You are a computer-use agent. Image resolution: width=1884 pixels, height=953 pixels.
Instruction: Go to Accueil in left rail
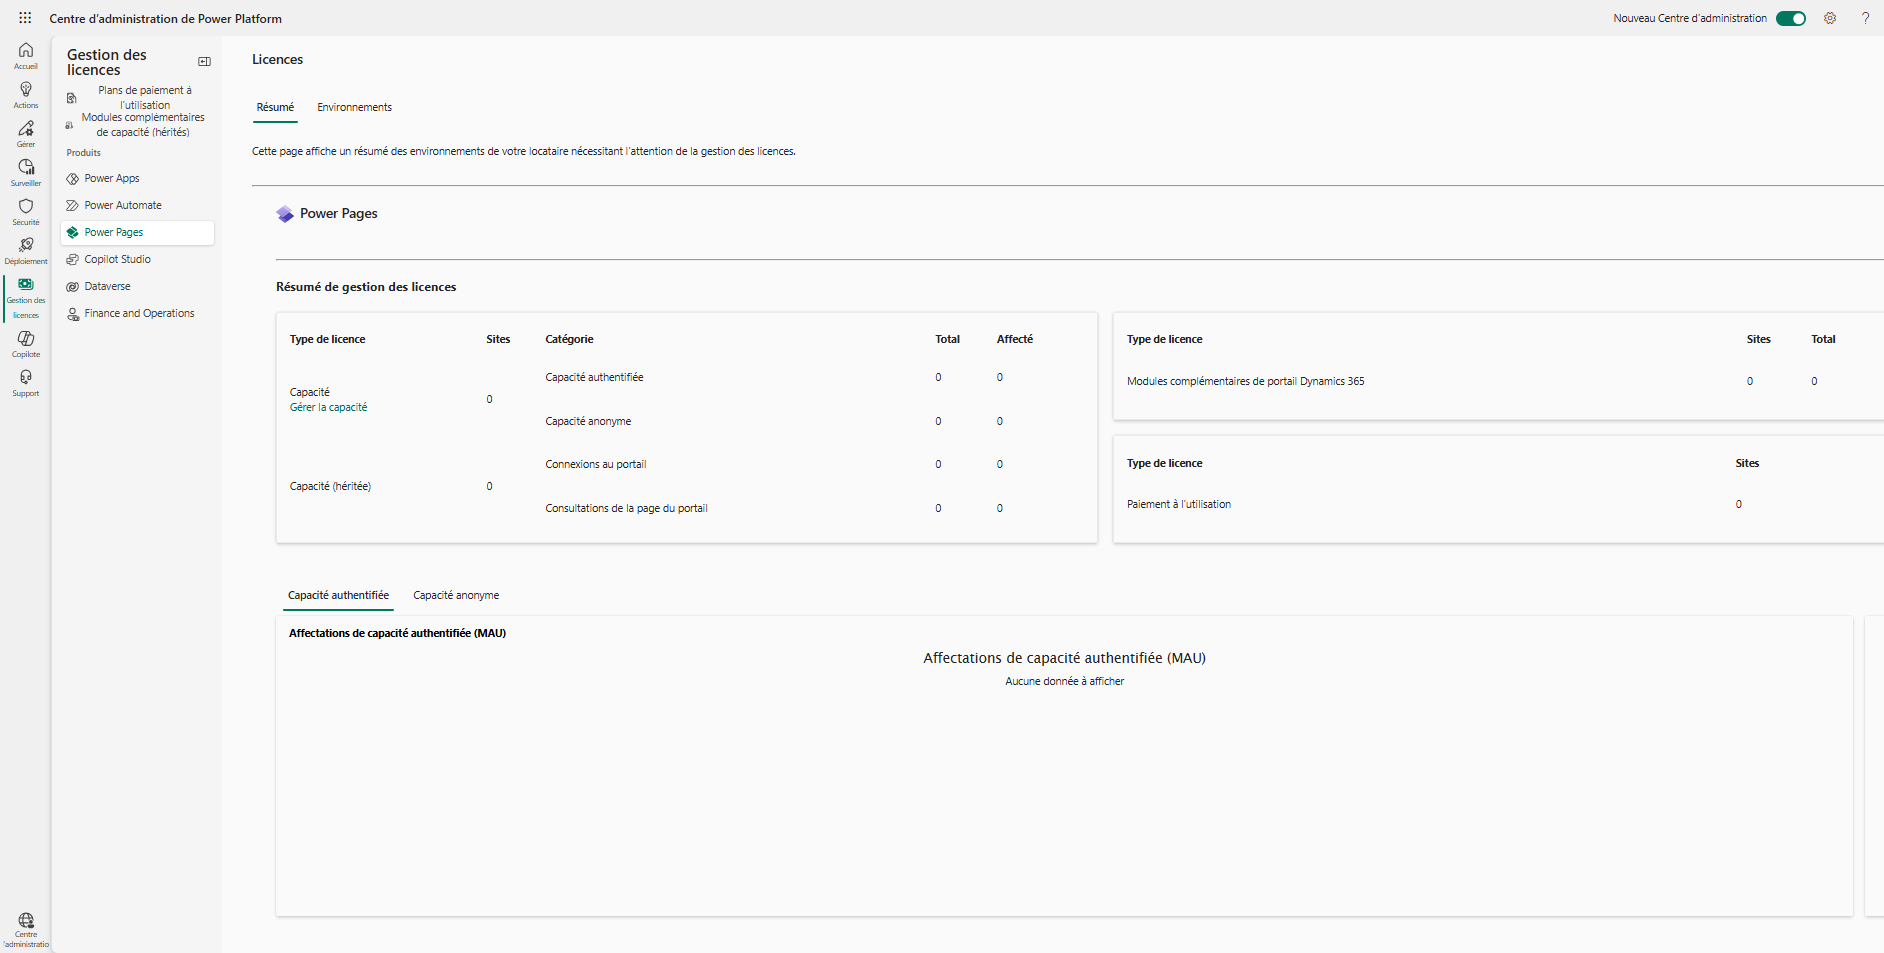tap(26, 56)
